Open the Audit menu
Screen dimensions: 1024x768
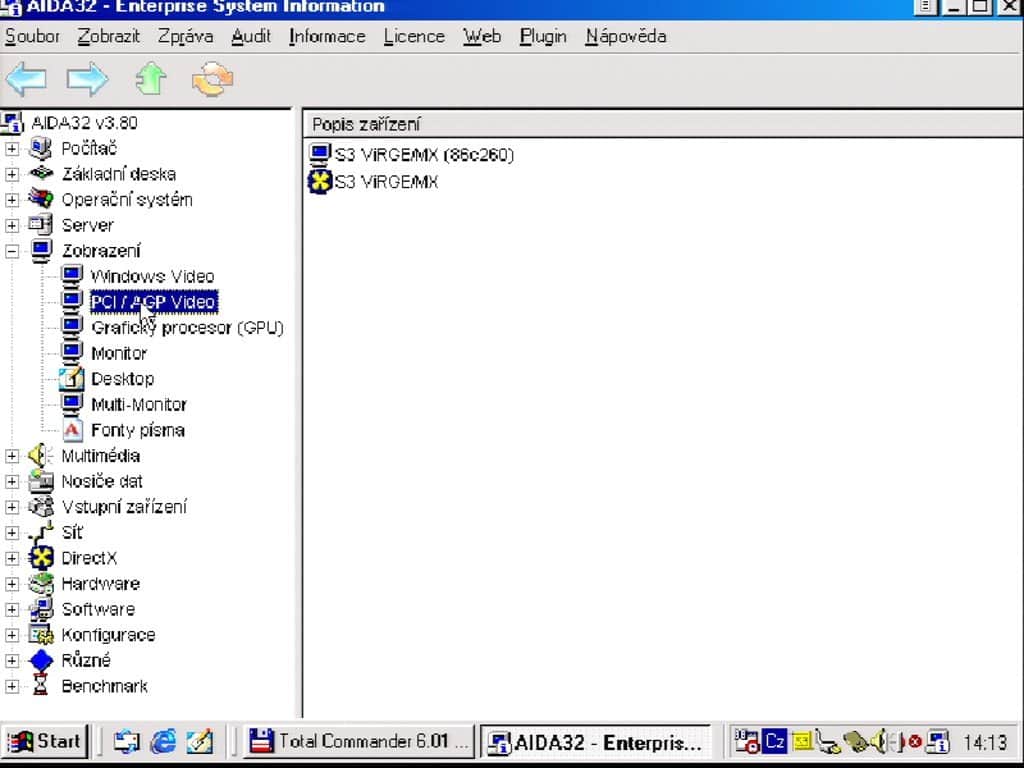point(251,37)
